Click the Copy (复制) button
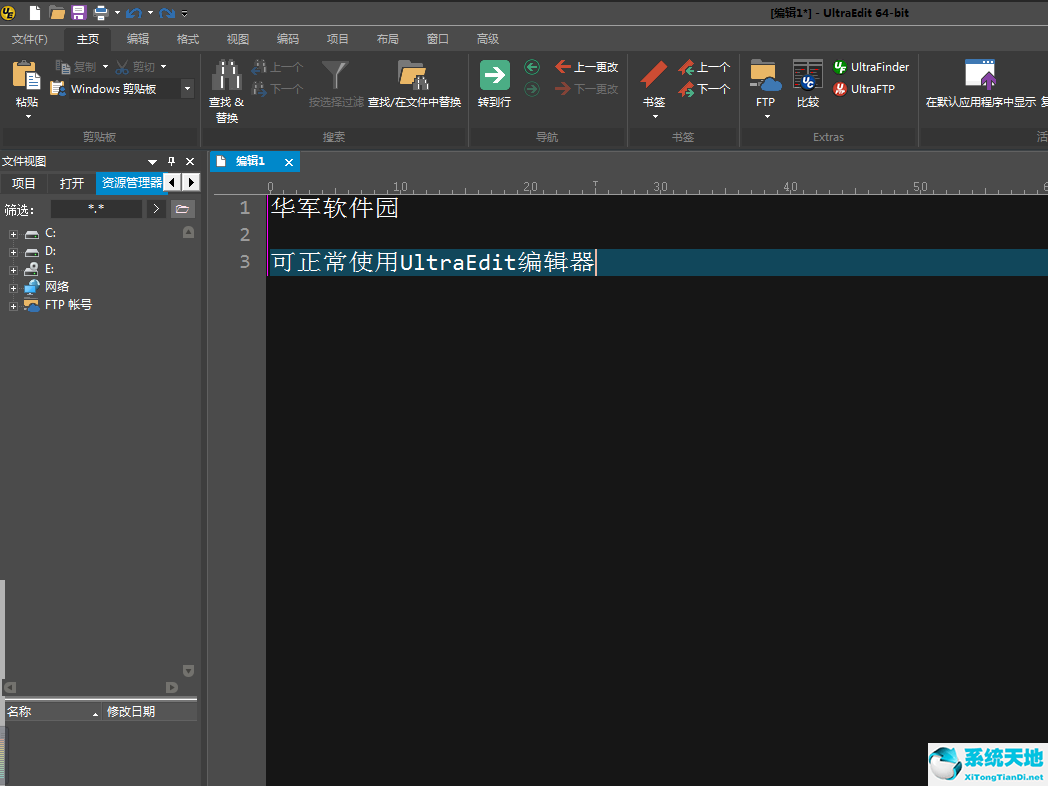This screenshot has height=786, width=1048. tap(76, 67)
